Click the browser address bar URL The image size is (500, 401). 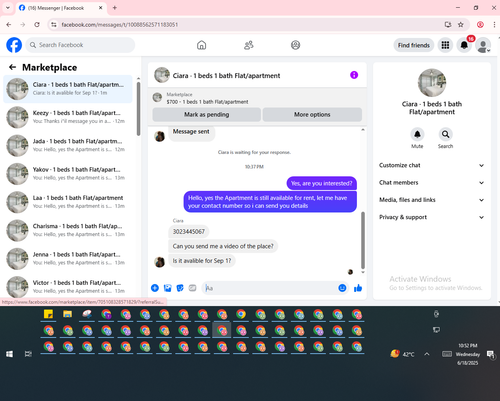coord(120,25)
